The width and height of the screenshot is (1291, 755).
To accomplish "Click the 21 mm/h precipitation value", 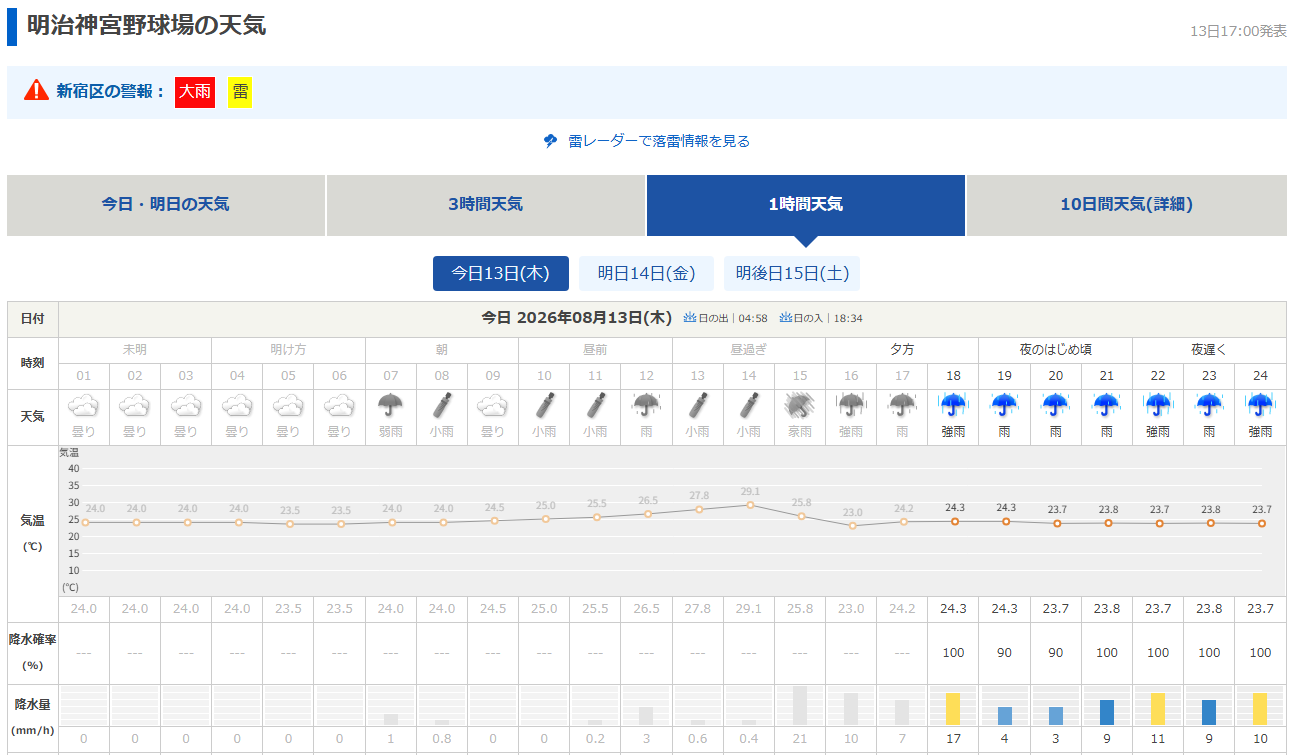I will pyautogui.click(x=800, y=739).
